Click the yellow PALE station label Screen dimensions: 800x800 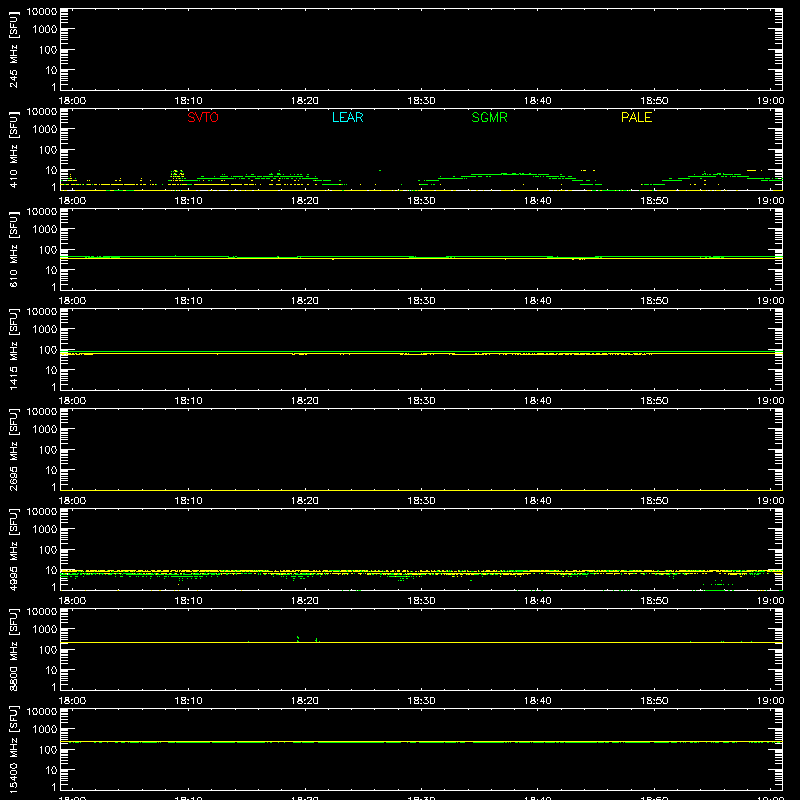(x=636, y=117)
